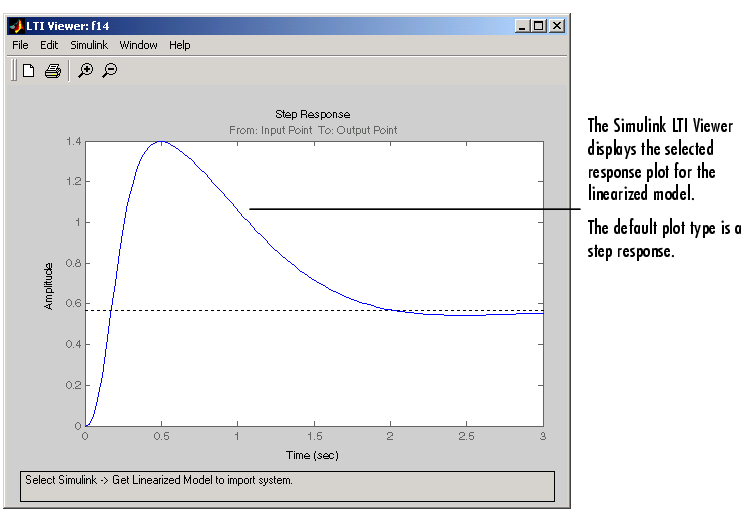Select the Zoom In magnifier tool
Viewport: 747px width, 512px height.
86,70
